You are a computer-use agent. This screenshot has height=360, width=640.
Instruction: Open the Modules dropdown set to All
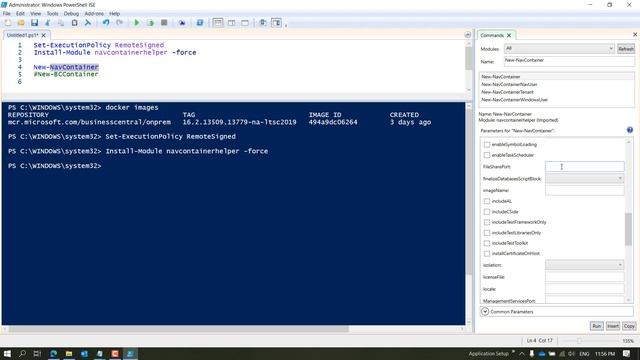(559, 49)
